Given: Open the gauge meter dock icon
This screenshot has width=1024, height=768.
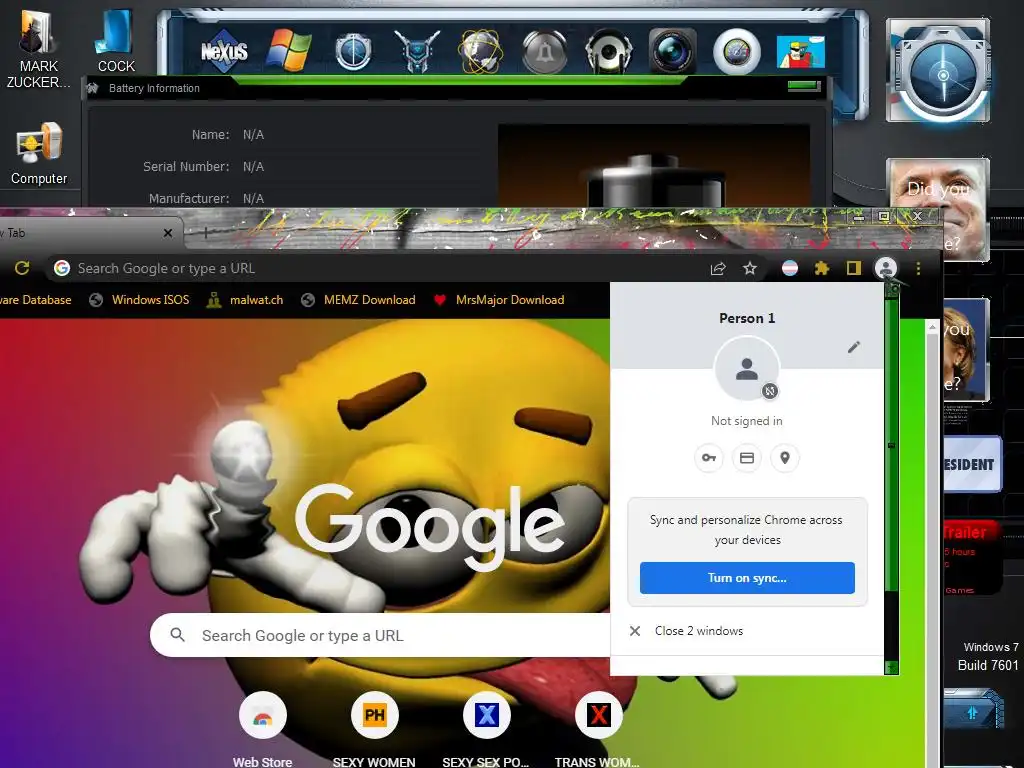Looking at the screenshot, I should click(x=737, y=52).
